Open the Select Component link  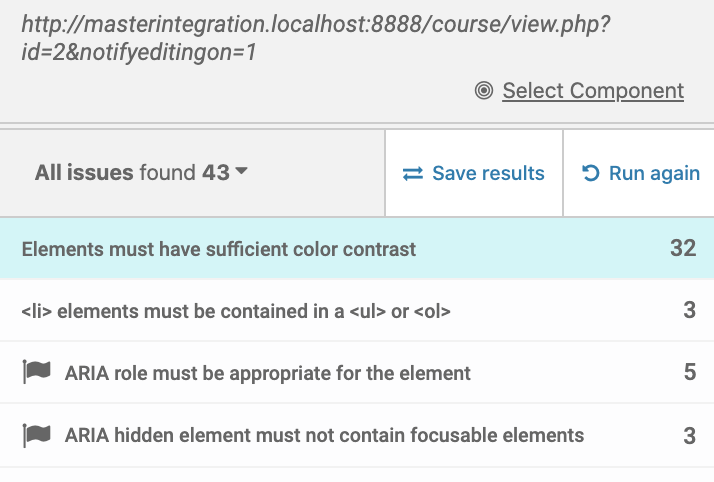pos(593,91)
